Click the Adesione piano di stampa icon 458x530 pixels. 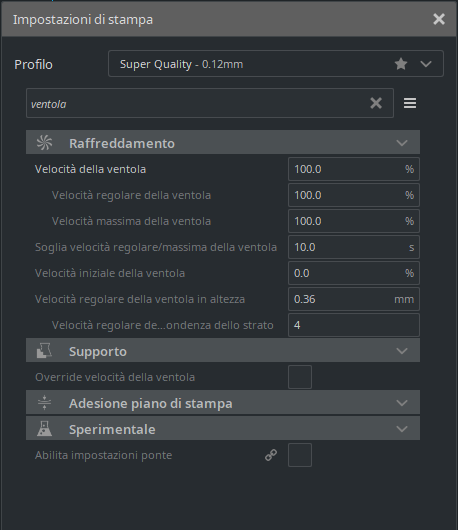coord(44,403)
